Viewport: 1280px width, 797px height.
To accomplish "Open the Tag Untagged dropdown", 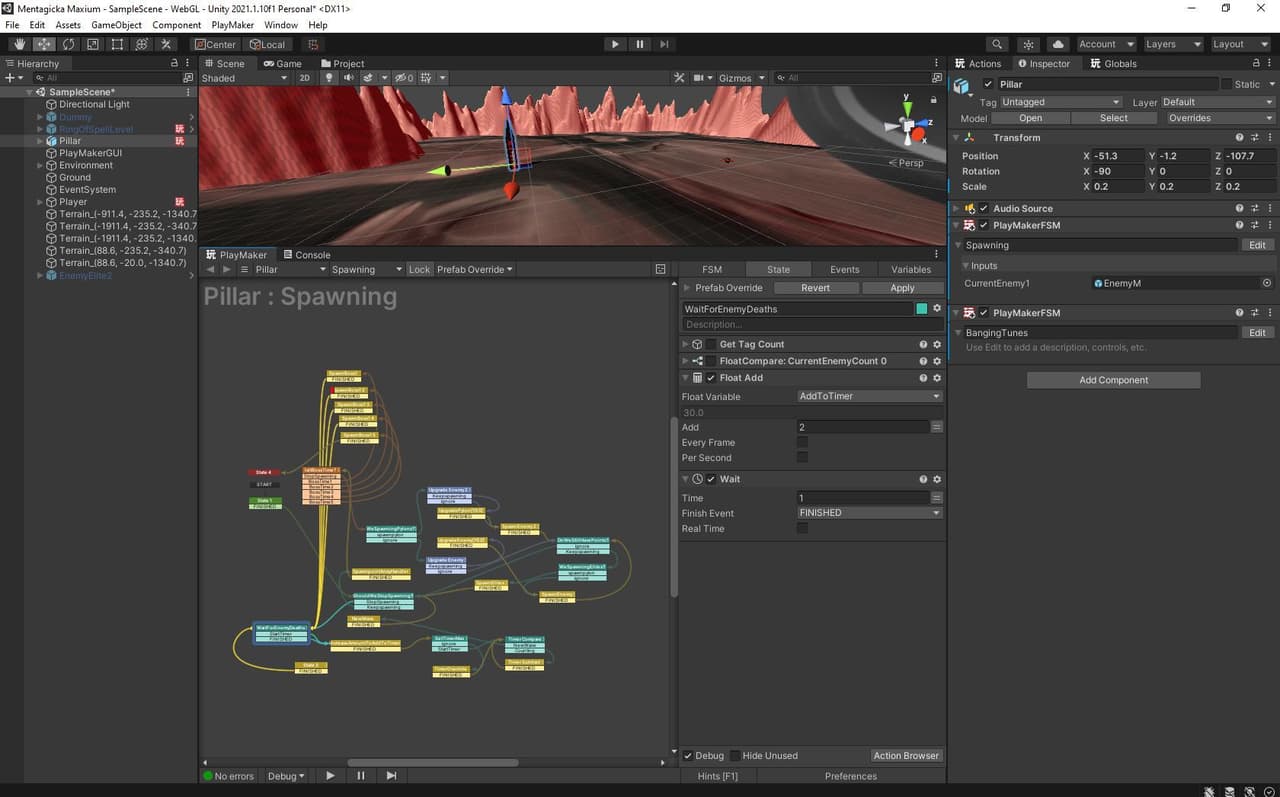I will pyautogui.click(x=1060, y=102).
